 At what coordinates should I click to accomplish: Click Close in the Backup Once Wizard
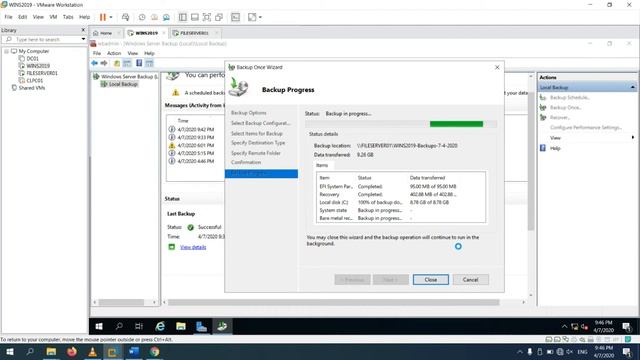point(431,280)
